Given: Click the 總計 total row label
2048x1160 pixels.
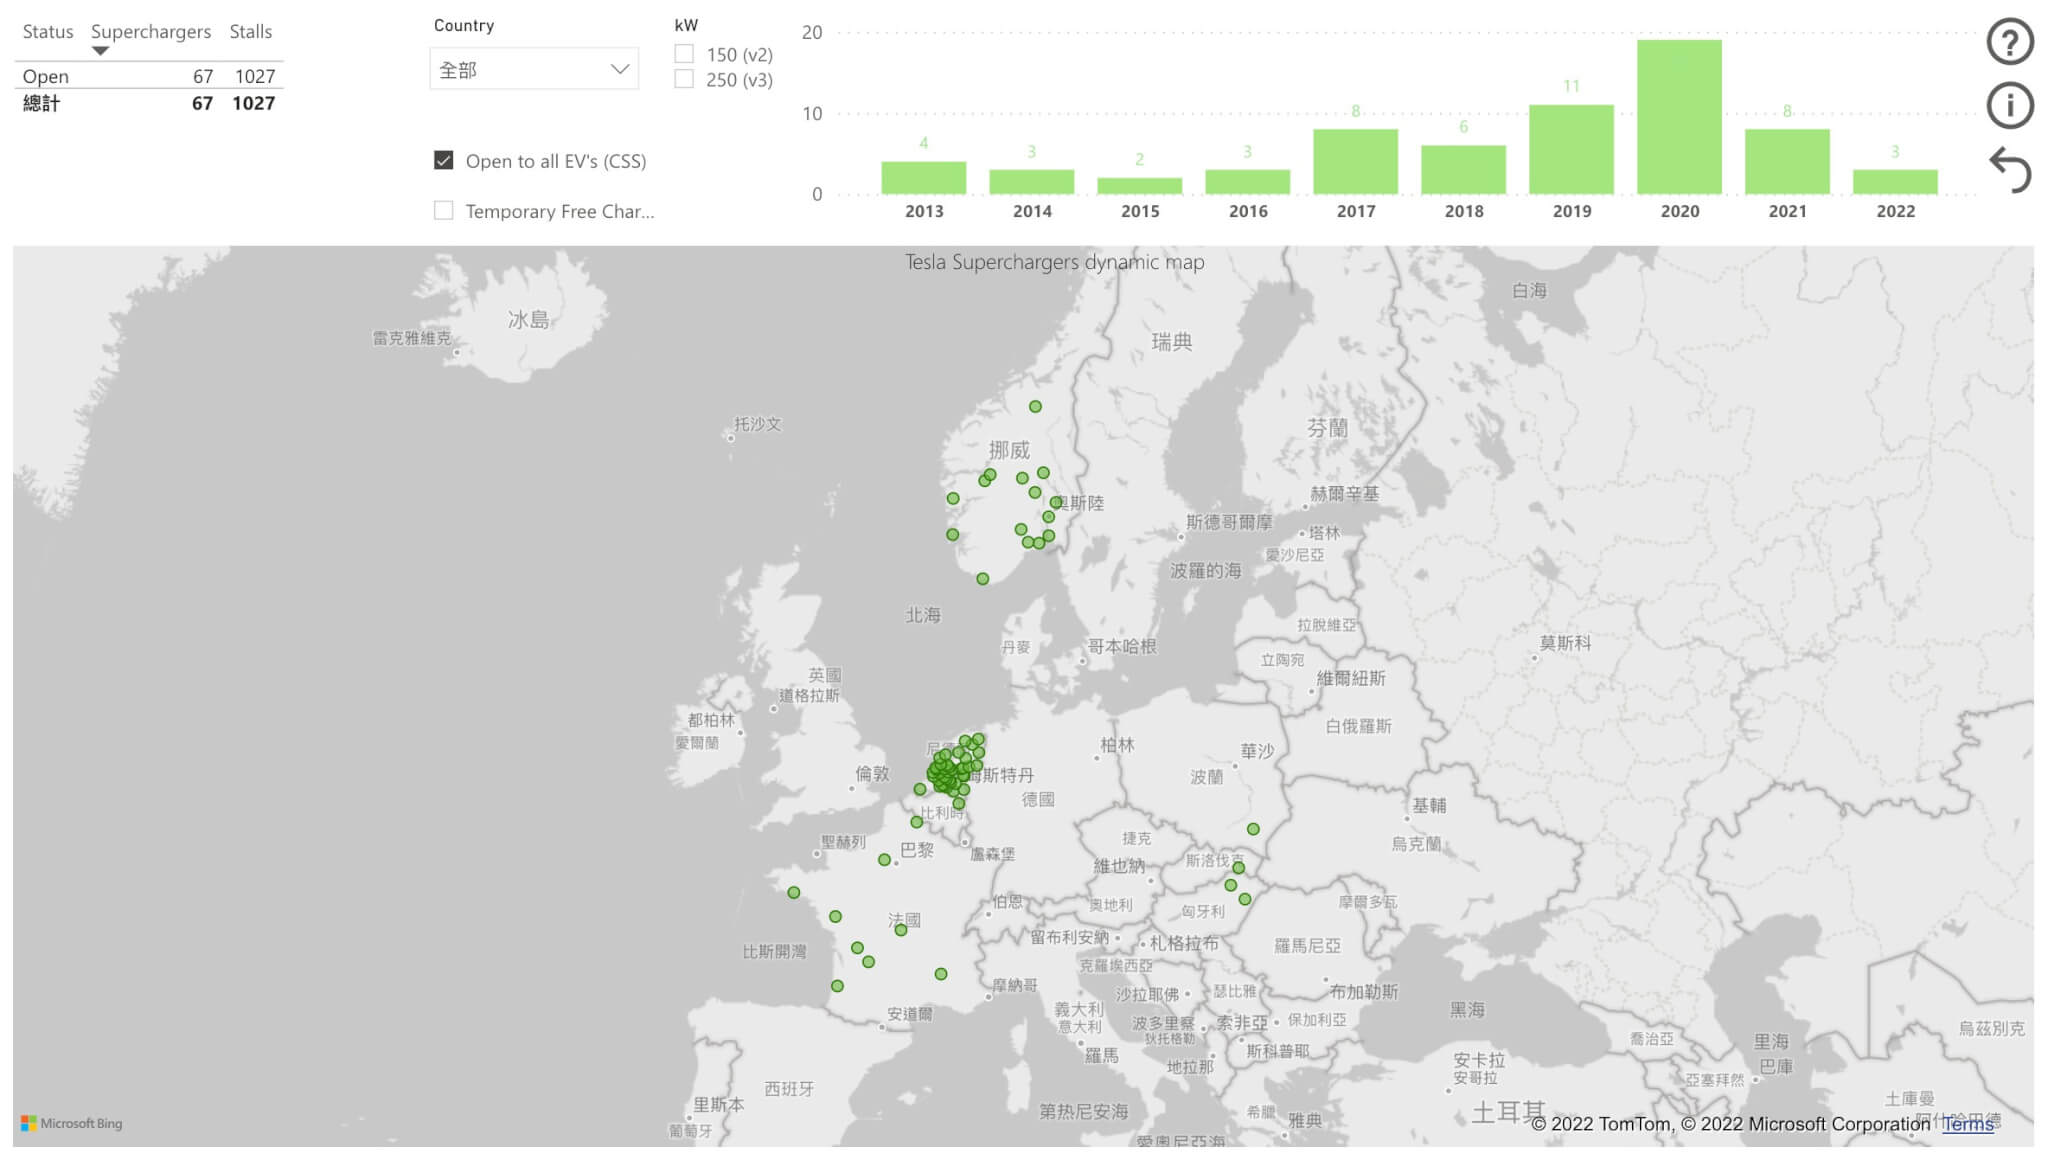Looking at the screenshot, I should 41,103.
